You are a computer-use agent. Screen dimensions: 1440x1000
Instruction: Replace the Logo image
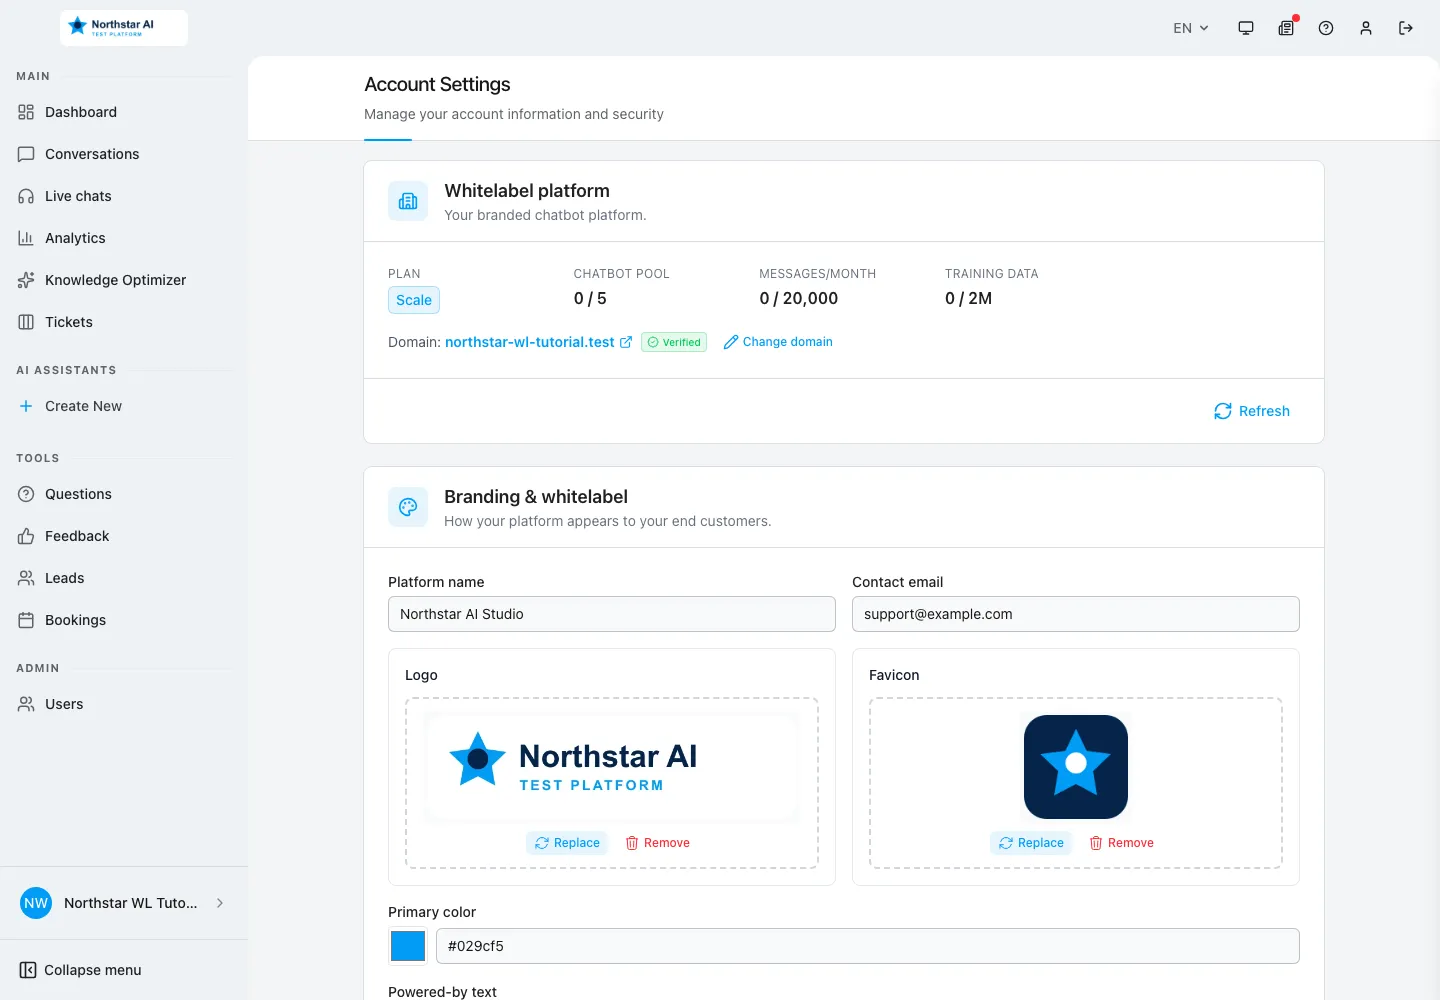pos(567,843)
